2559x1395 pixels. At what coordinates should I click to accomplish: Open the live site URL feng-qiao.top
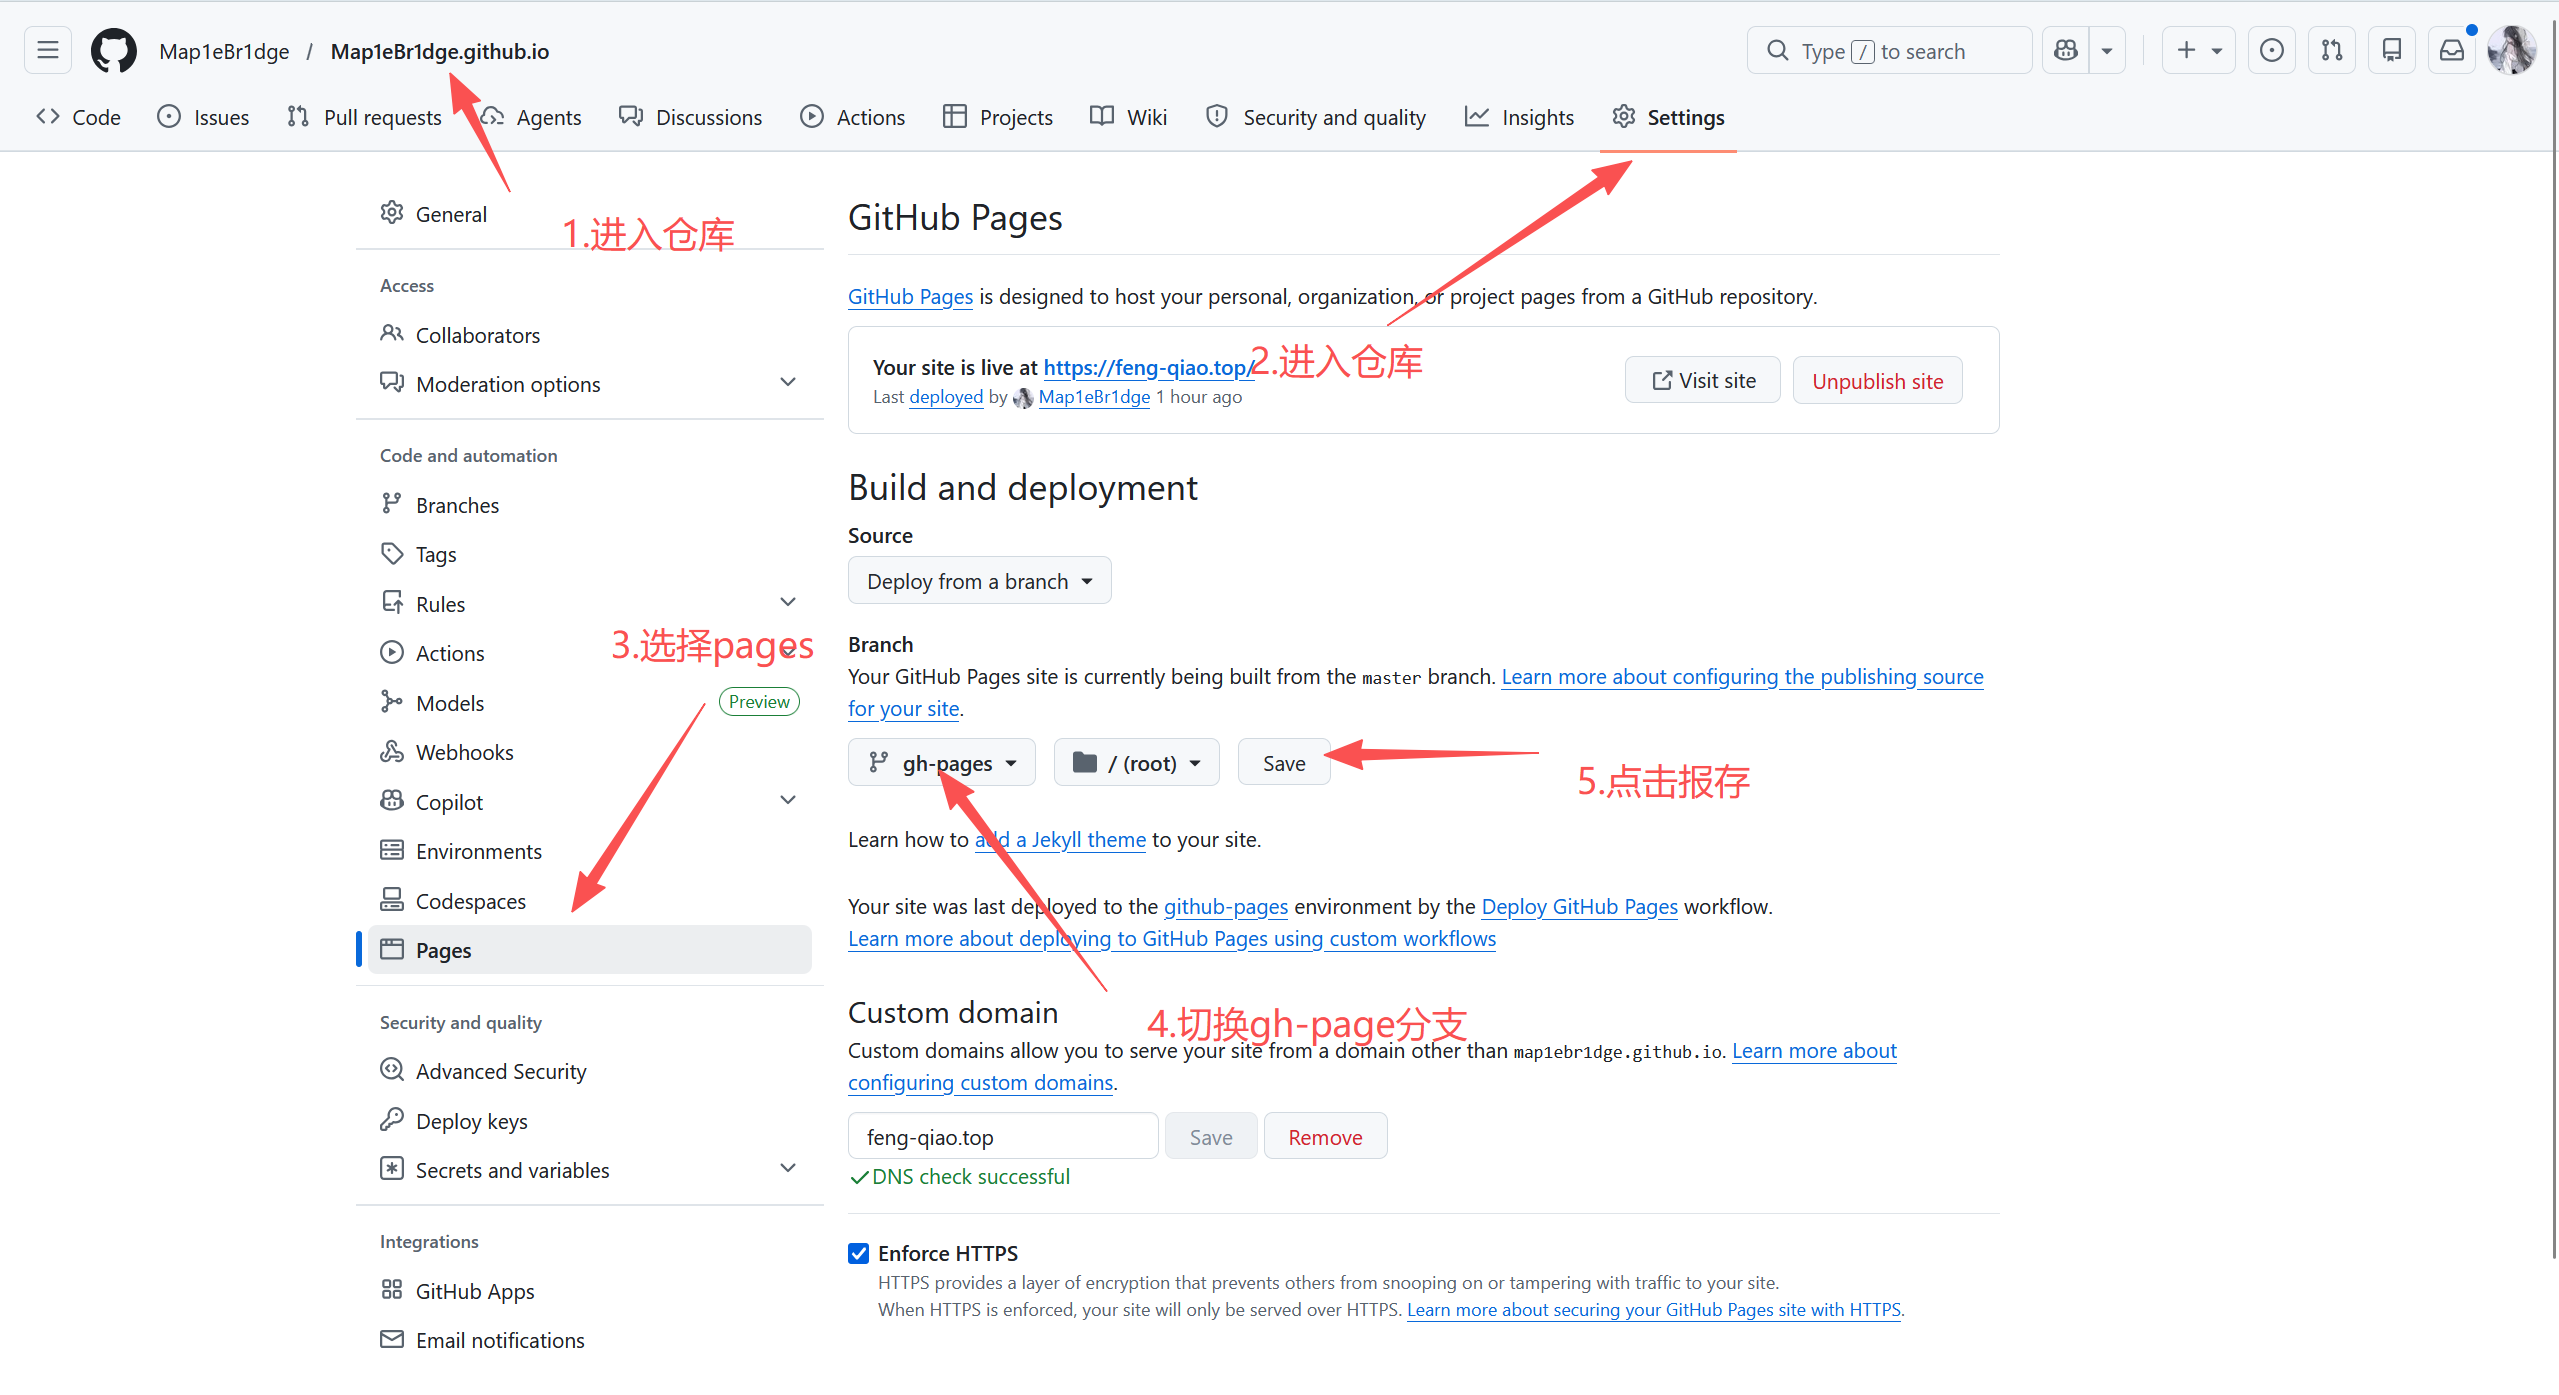point(1148,367)
